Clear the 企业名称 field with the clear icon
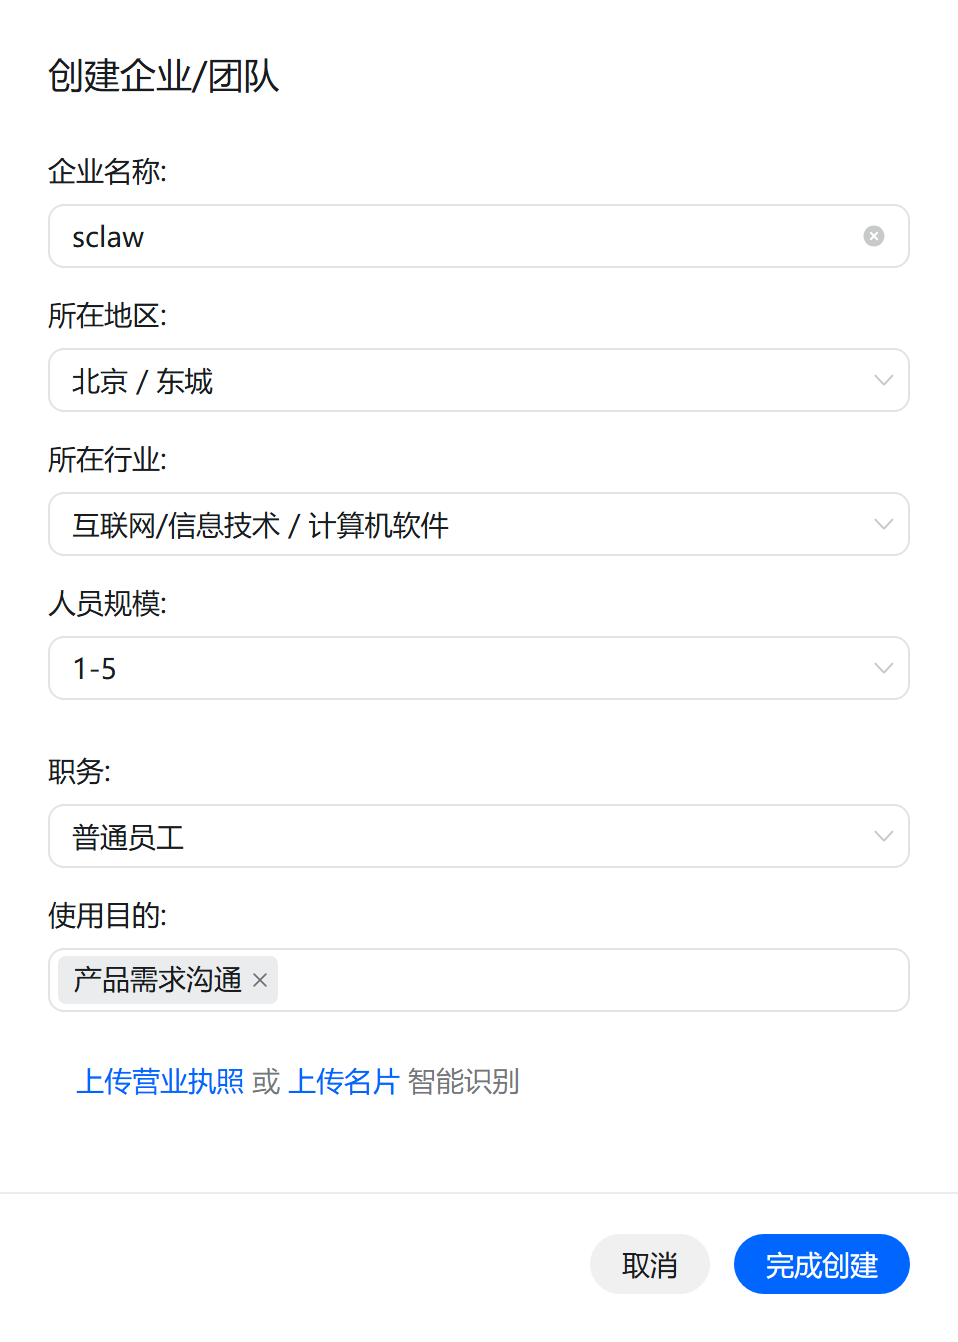 [873, 236]
